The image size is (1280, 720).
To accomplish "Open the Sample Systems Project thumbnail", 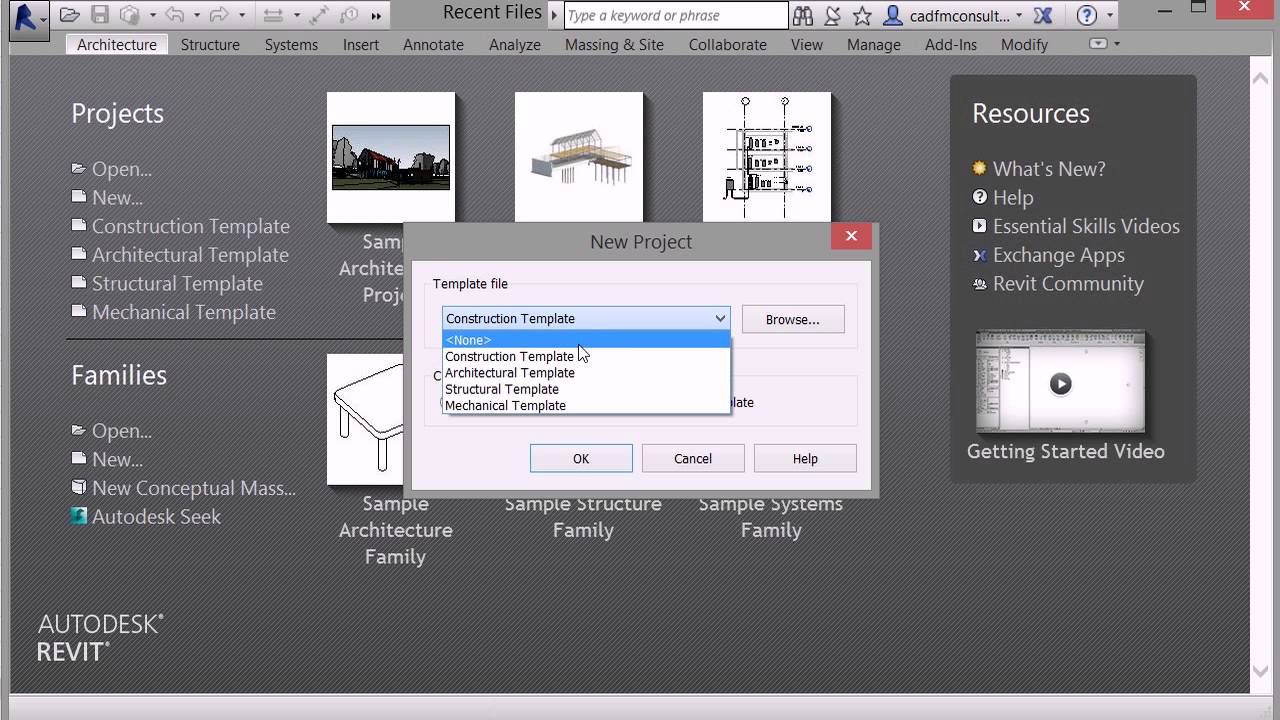I will (x=767, y=157).
